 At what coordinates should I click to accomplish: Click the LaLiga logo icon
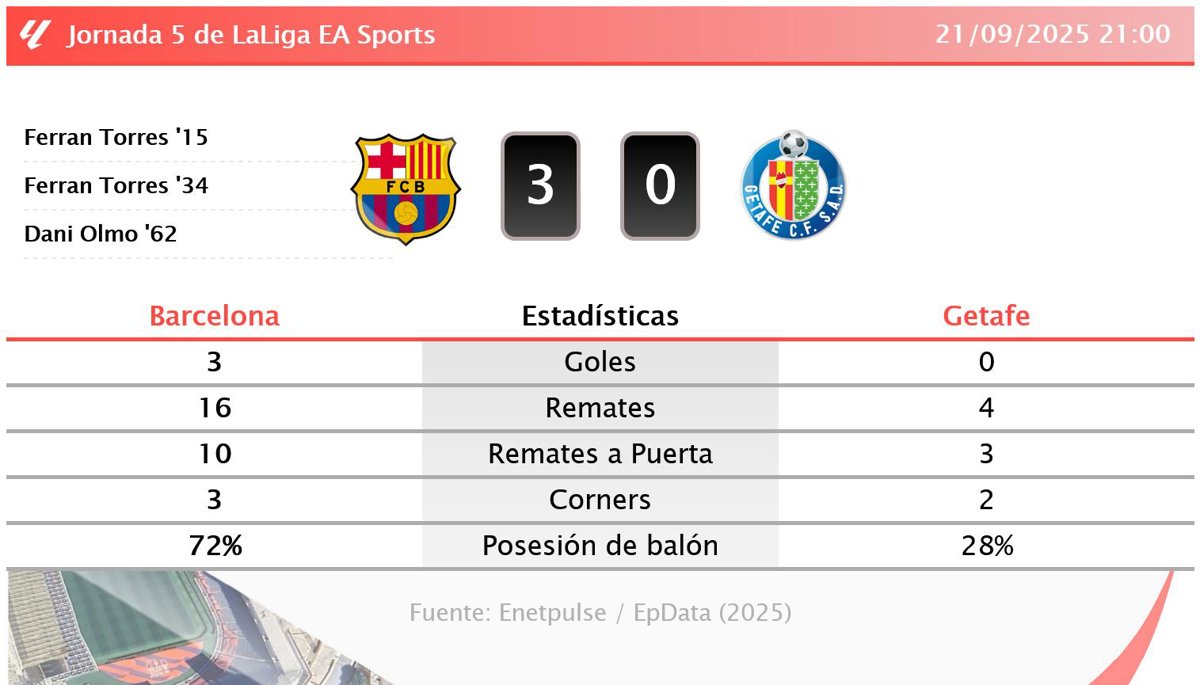(33, 35)
